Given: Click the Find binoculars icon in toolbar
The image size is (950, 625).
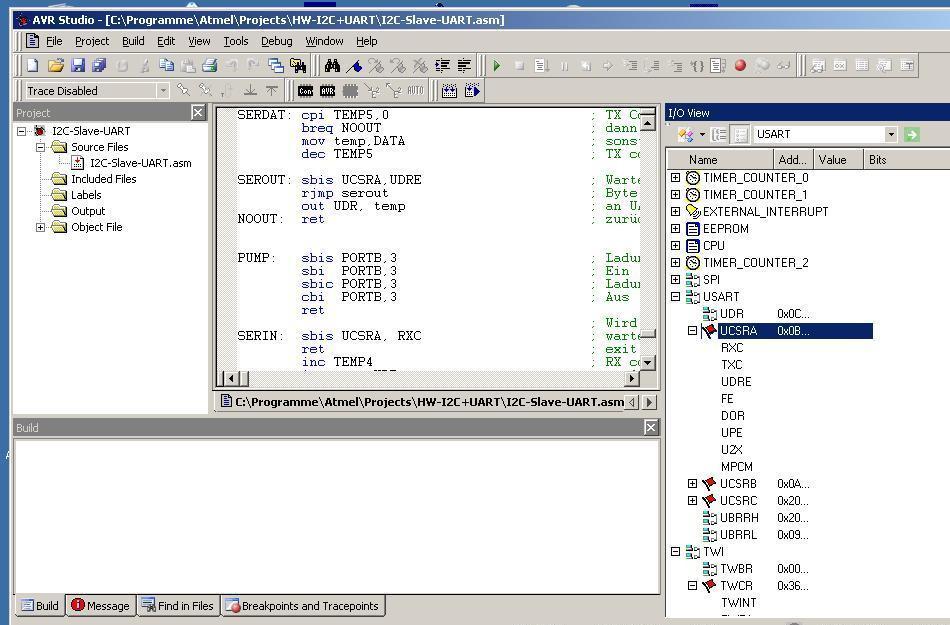Looking at the screenshot, I should tap(332, 66).
